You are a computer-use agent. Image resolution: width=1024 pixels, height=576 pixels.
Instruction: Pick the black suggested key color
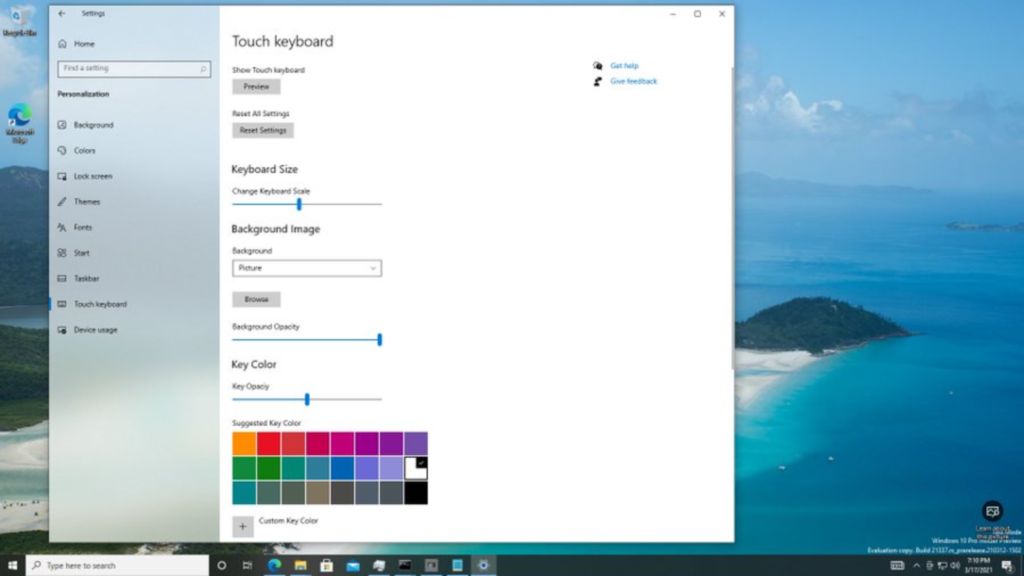[415, 493]
